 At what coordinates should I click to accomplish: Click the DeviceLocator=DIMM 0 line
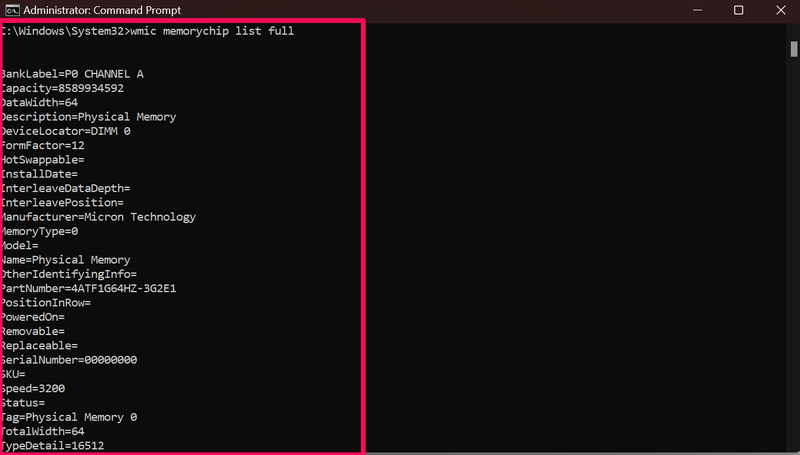coord(66,131)
